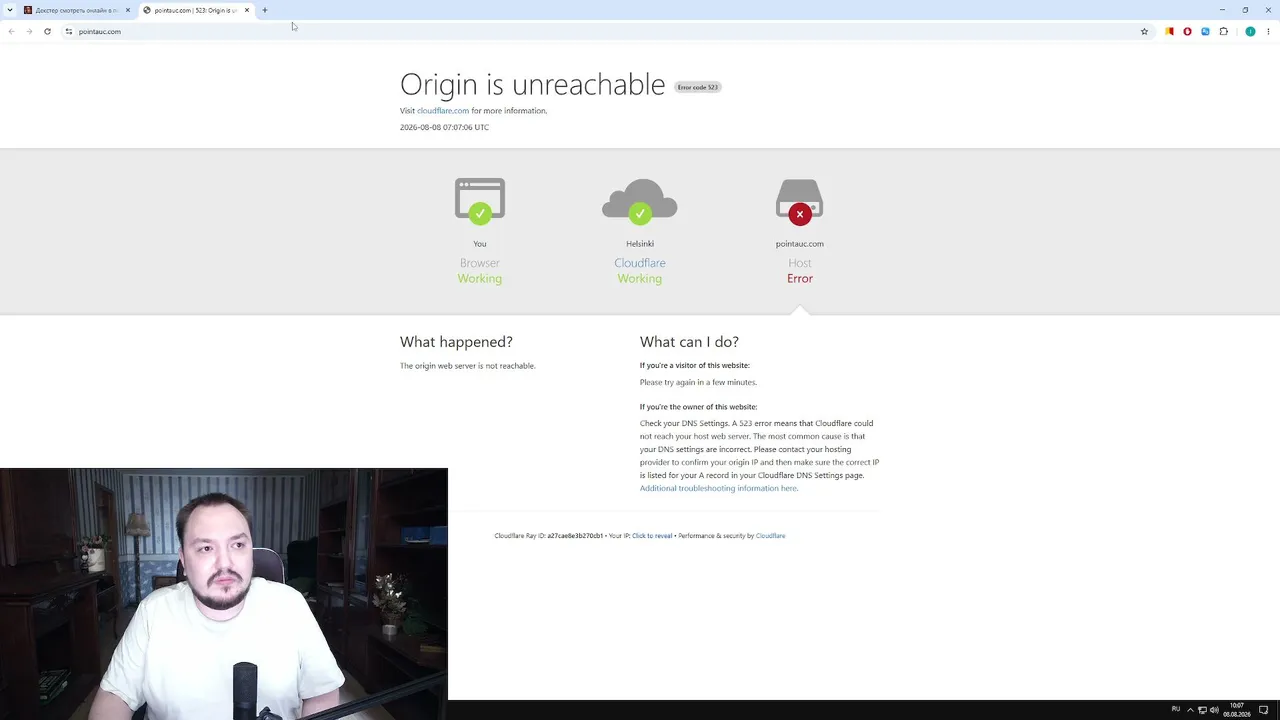This screenshot has width=1280, height=720.
Task: Switch the RU keyboard language indicator
Action: 1176,710
